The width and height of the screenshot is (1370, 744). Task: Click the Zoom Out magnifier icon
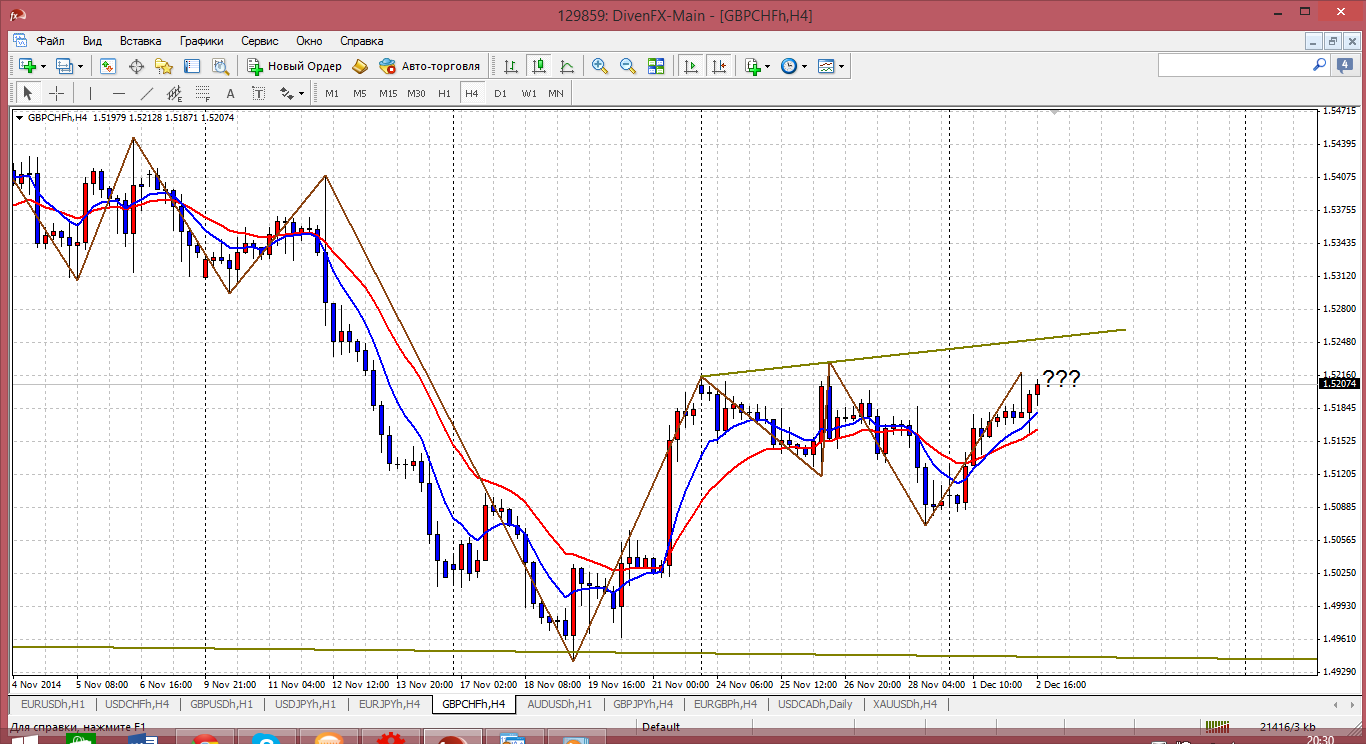(x=628, y=66)
